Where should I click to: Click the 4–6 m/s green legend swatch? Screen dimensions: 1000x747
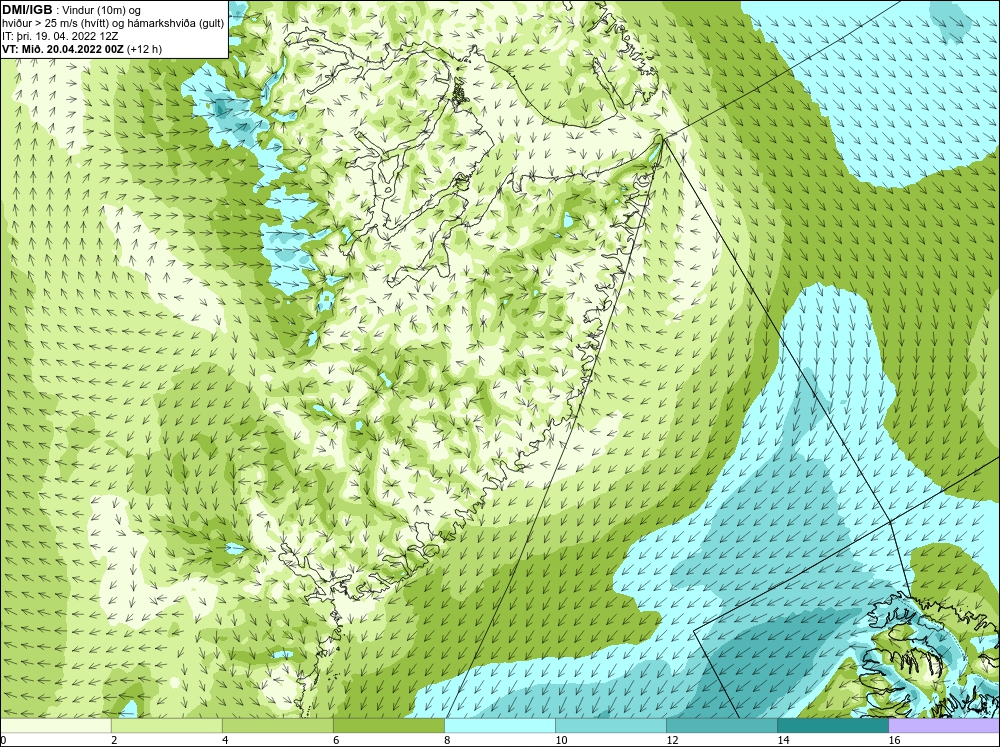click(277, 725)
